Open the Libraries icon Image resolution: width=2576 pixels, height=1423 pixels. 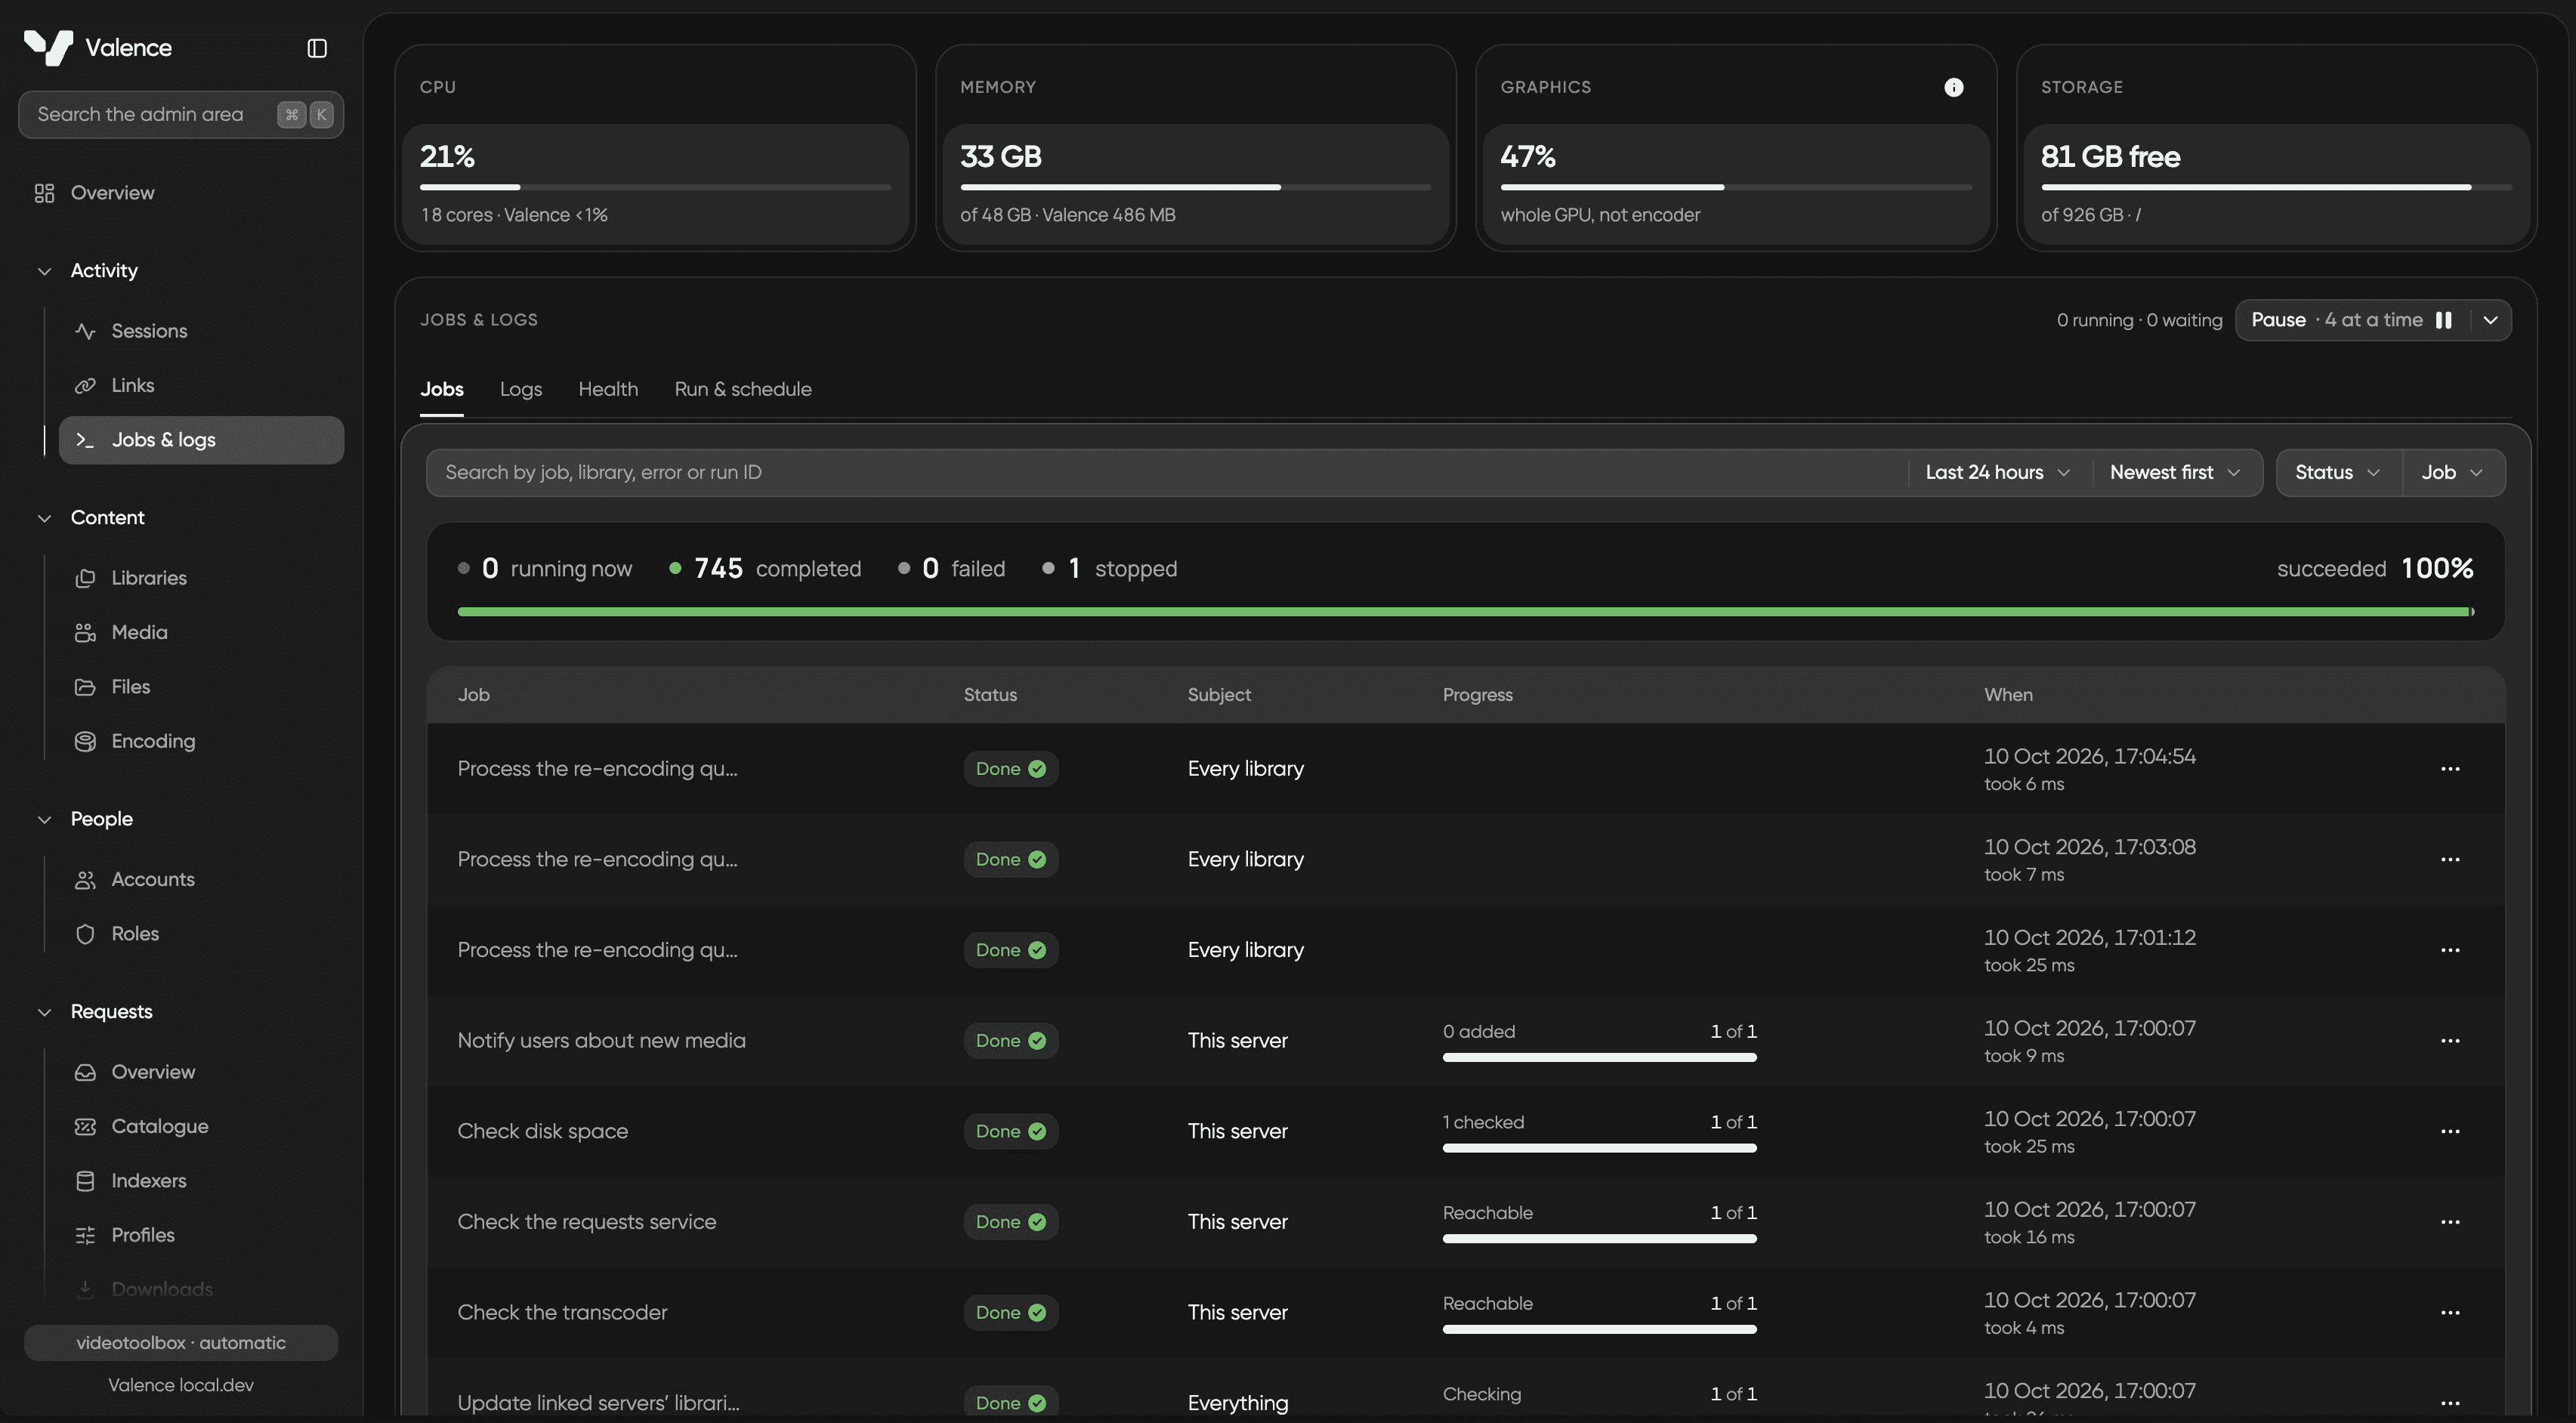85,578
